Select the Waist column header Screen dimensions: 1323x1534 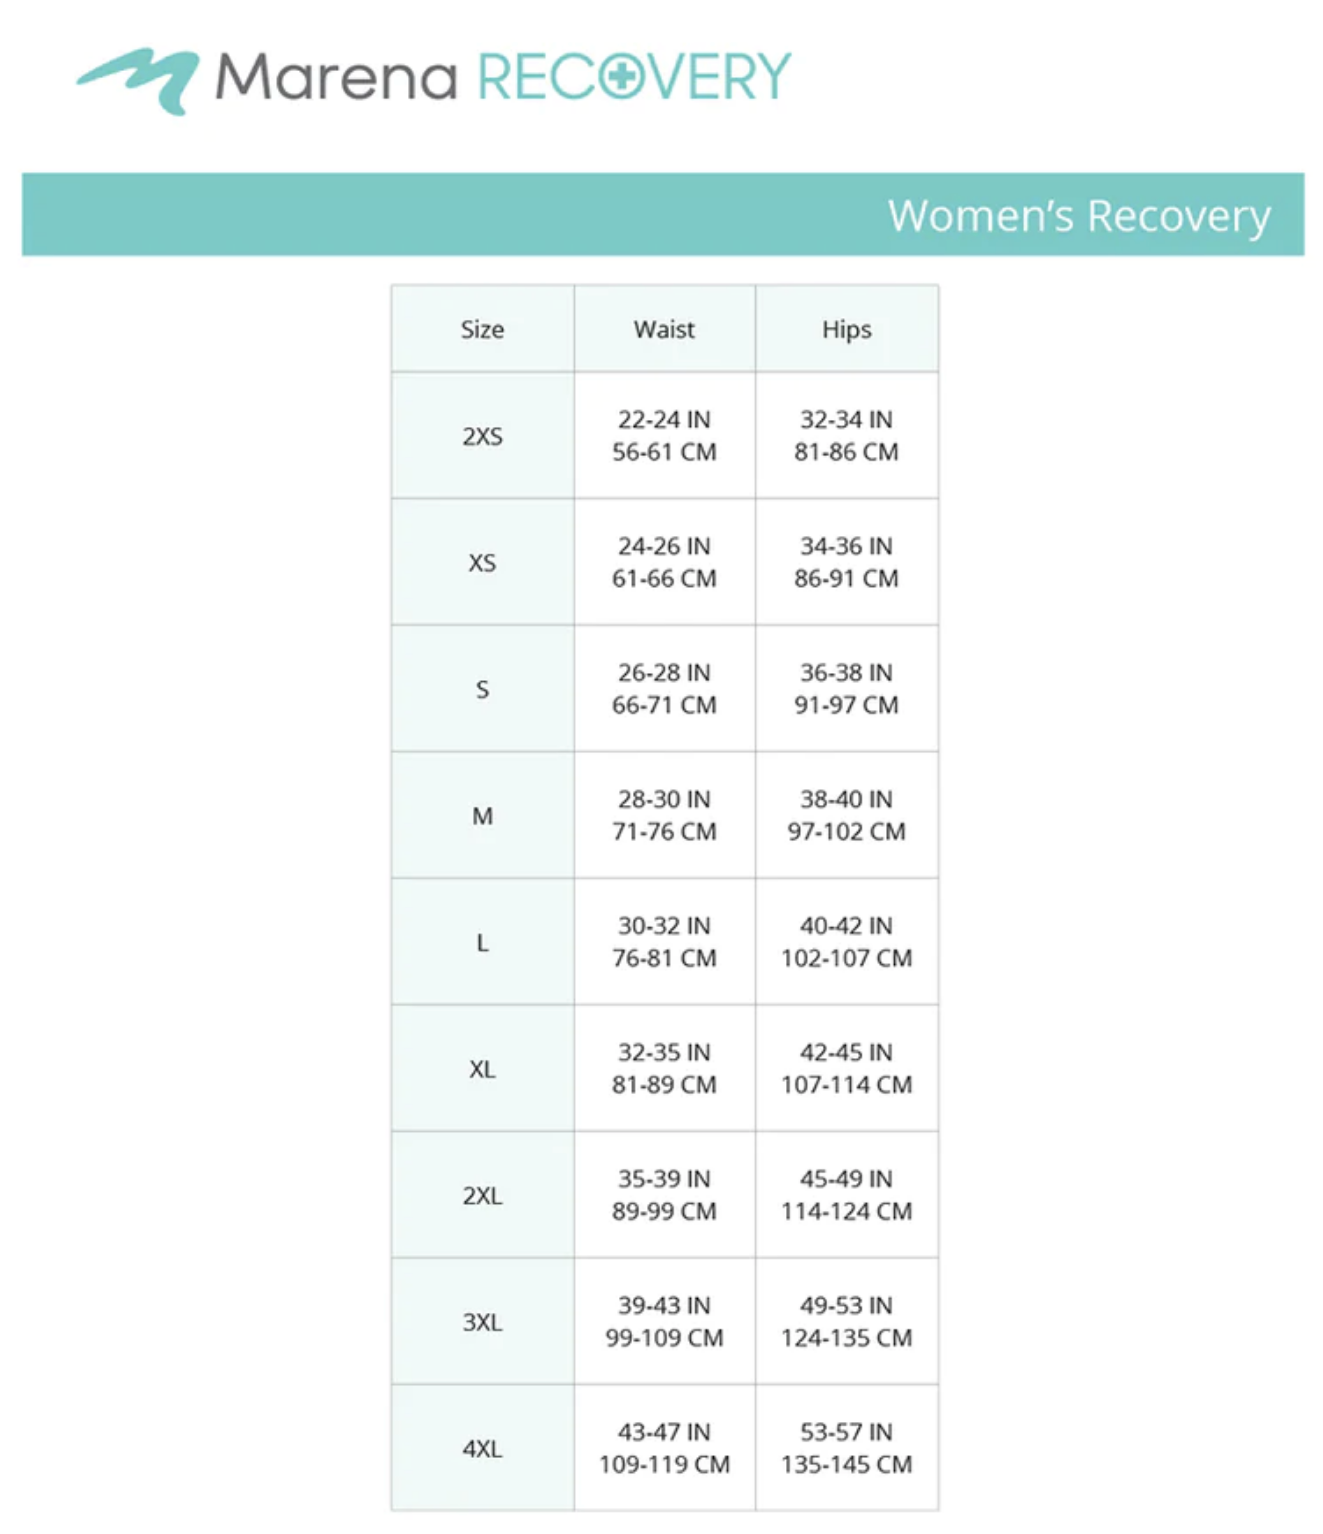click(x=664, y=329)
